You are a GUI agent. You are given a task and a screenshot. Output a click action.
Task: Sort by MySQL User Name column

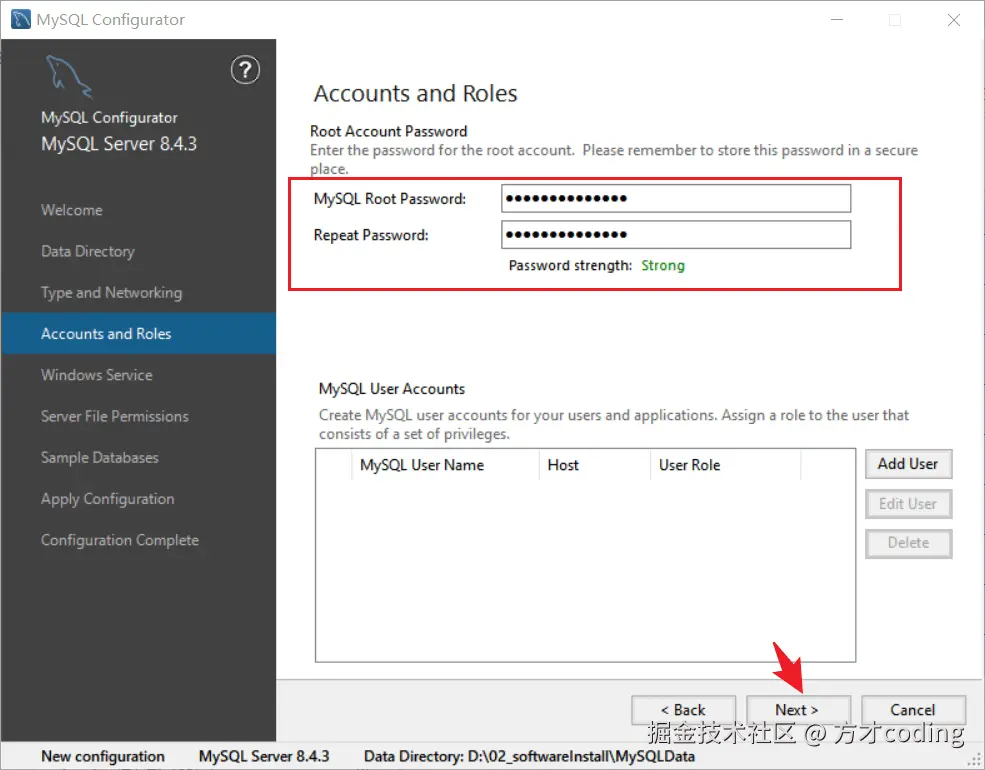[x=445, y=465]
